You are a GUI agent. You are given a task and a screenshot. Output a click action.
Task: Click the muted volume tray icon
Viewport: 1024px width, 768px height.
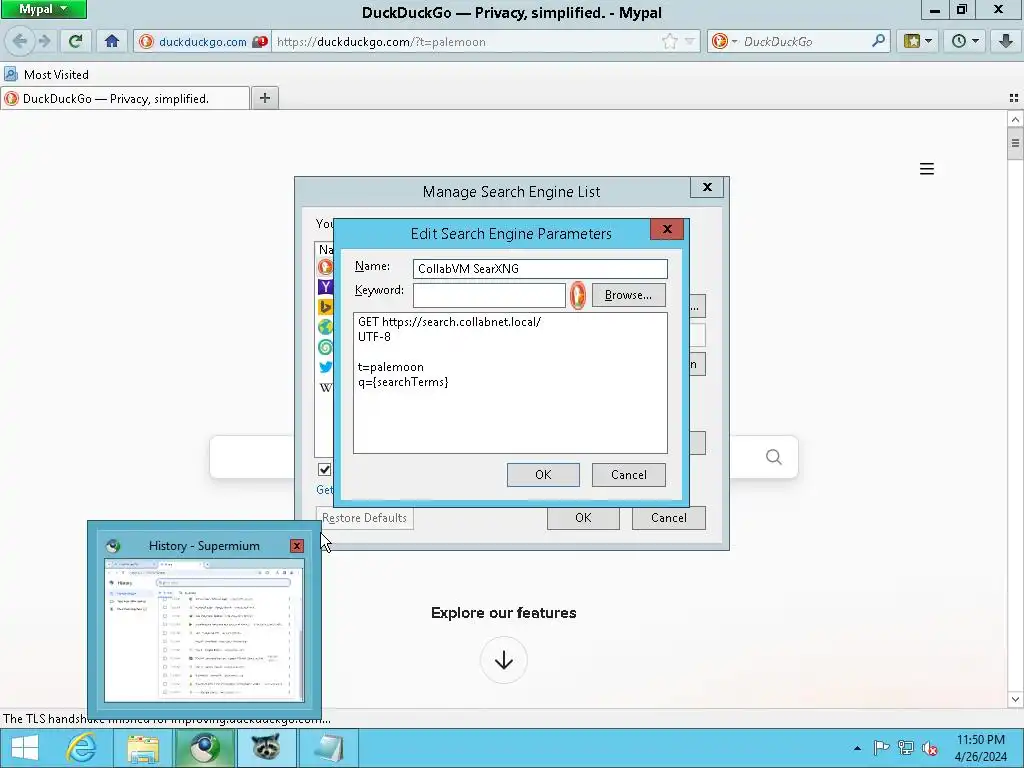pos(930,748)
